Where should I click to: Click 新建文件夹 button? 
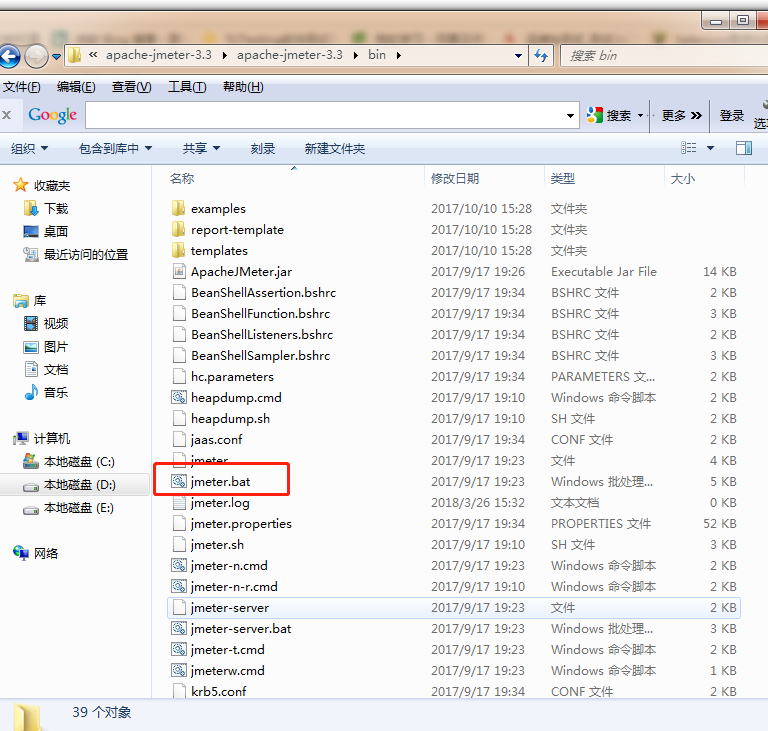(335, 148)
